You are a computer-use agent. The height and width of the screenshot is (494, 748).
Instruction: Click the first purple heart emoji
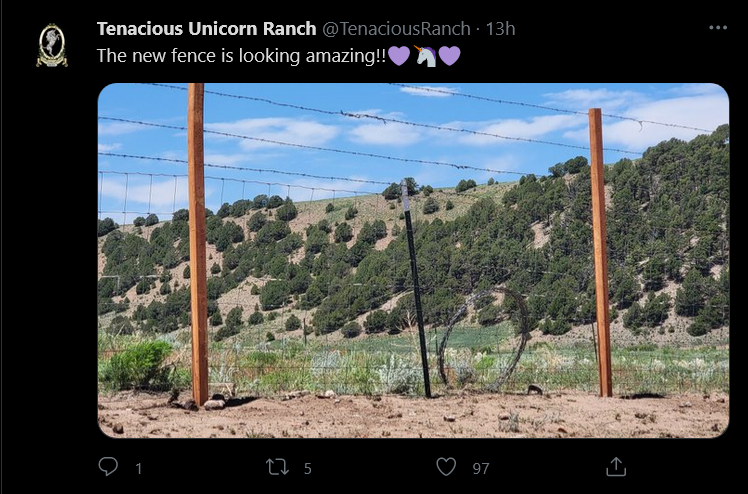(x=399, y=56)
